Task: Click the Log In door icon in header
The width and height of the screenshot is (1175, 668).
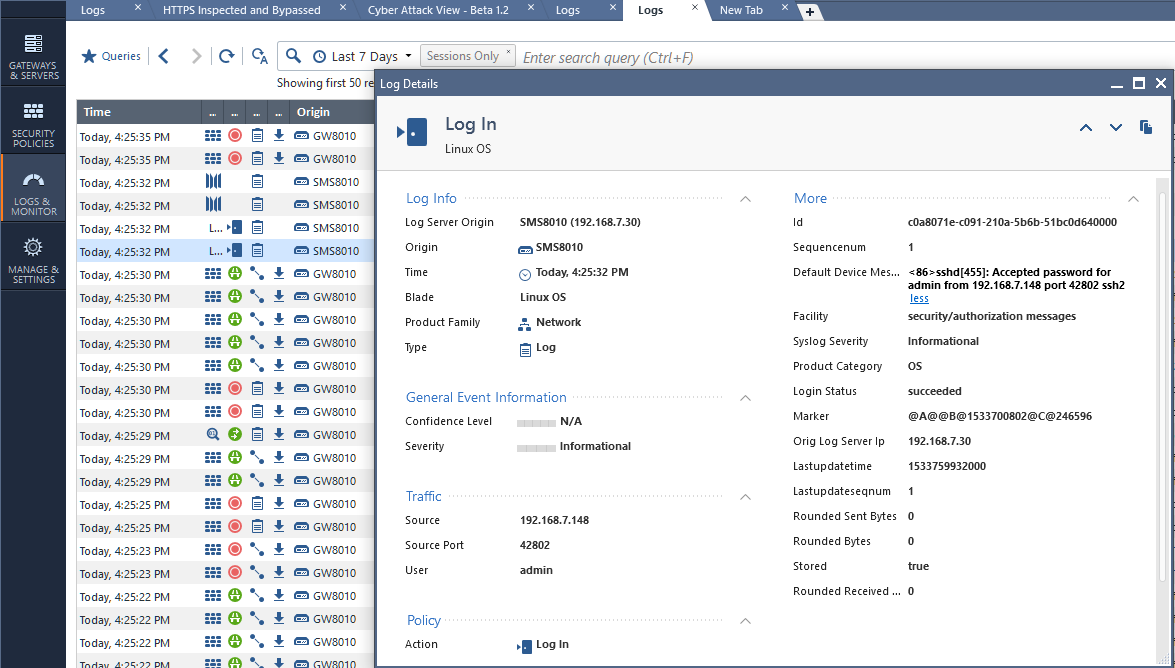Action: point(412,133)
